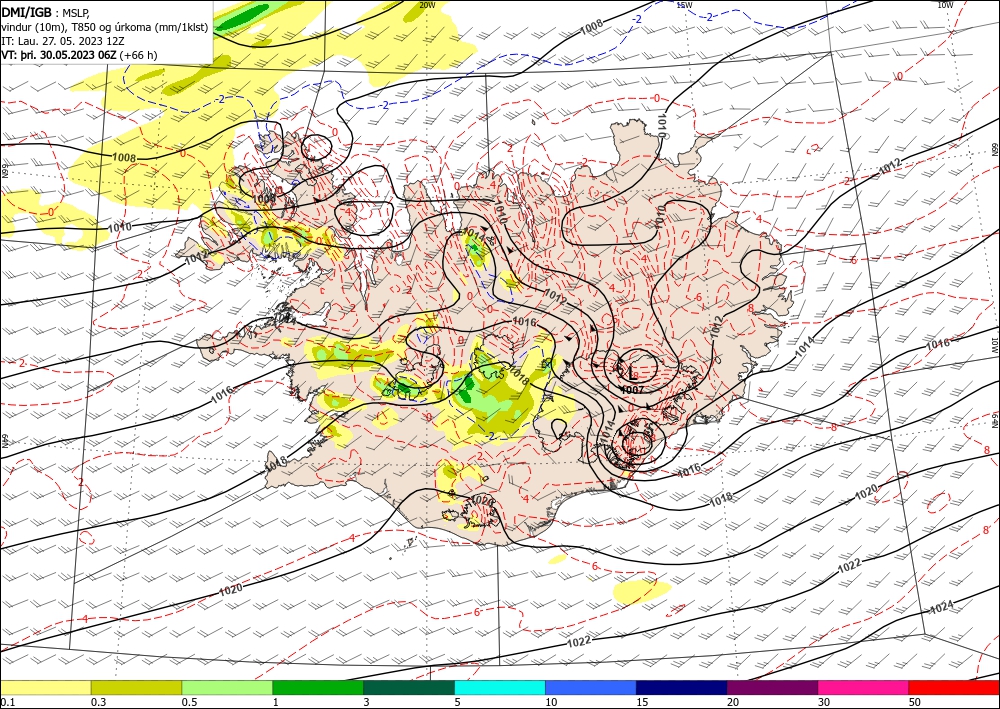Click the "20" legend value
The image size is (1000, 709).
coord(733,702)
